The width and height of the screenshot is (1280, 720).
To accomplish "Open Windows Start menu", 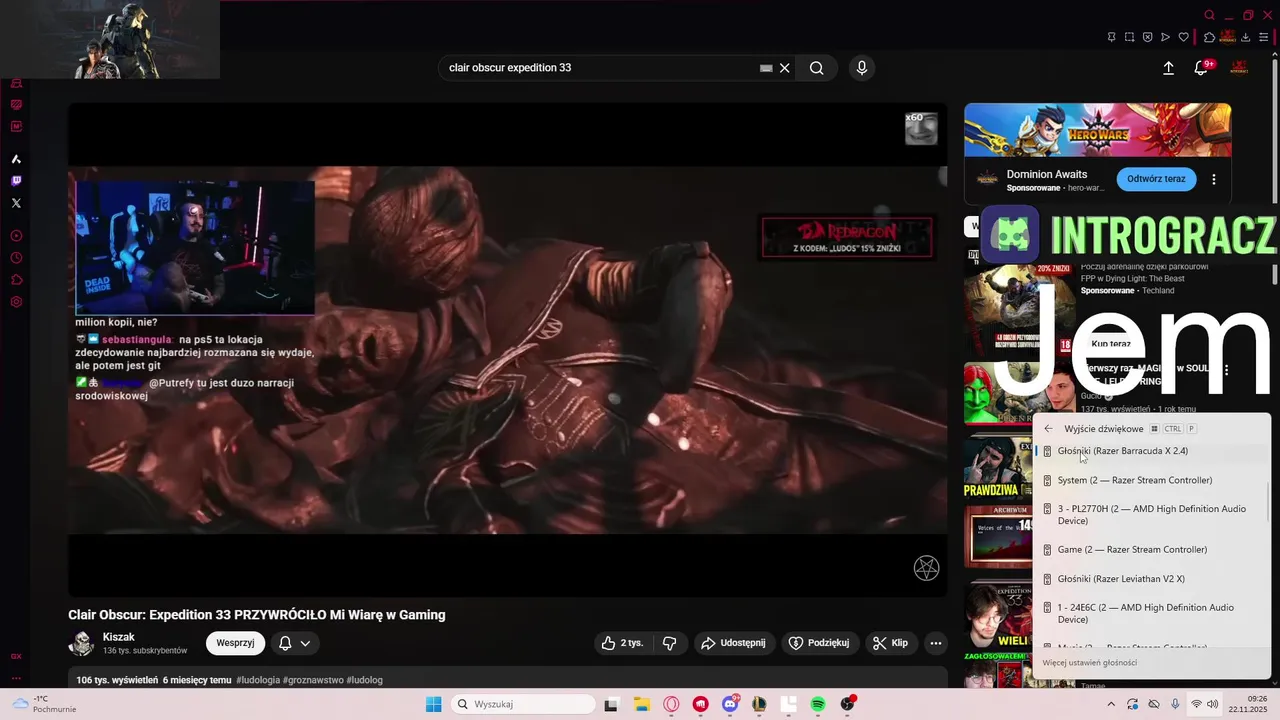I will click(433, 704).
